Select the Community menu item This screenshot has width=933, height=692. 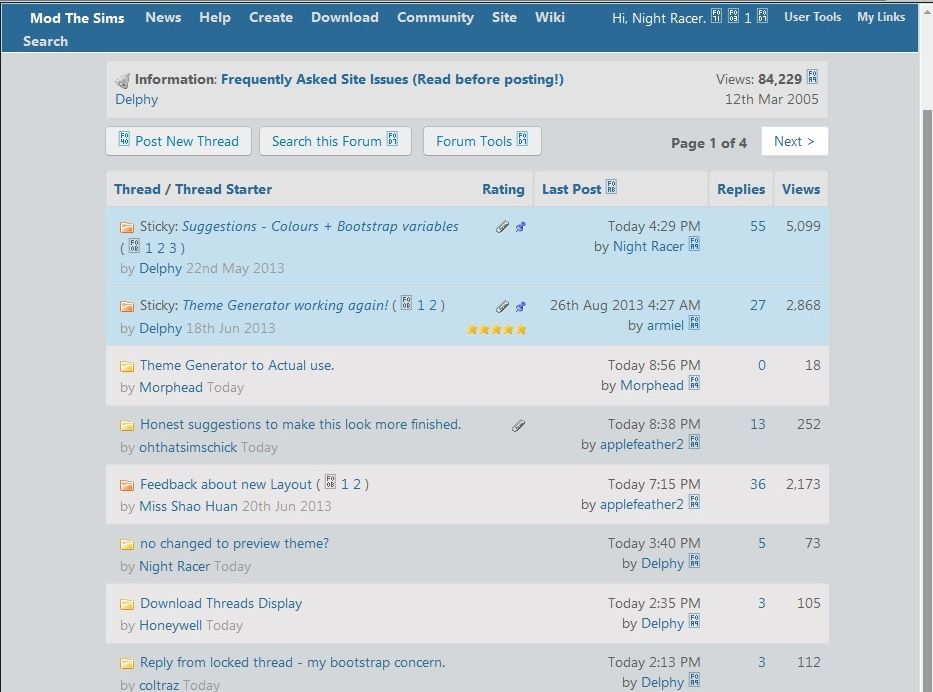(x=435, y=16)
